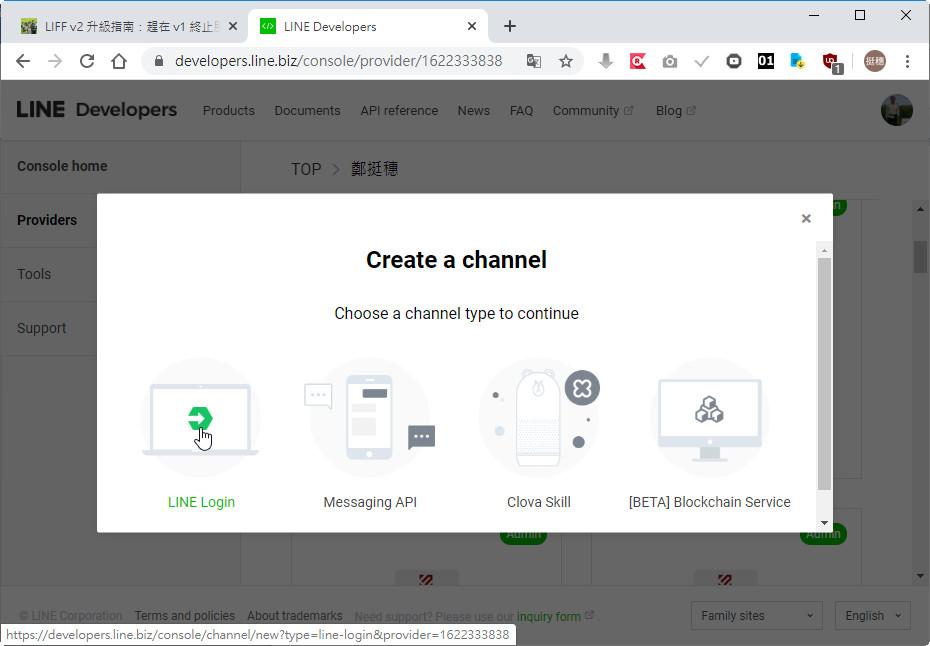Bookmark this page with the star icon
Viewport: 930px width, 646px height.
(x=566, y=61)
